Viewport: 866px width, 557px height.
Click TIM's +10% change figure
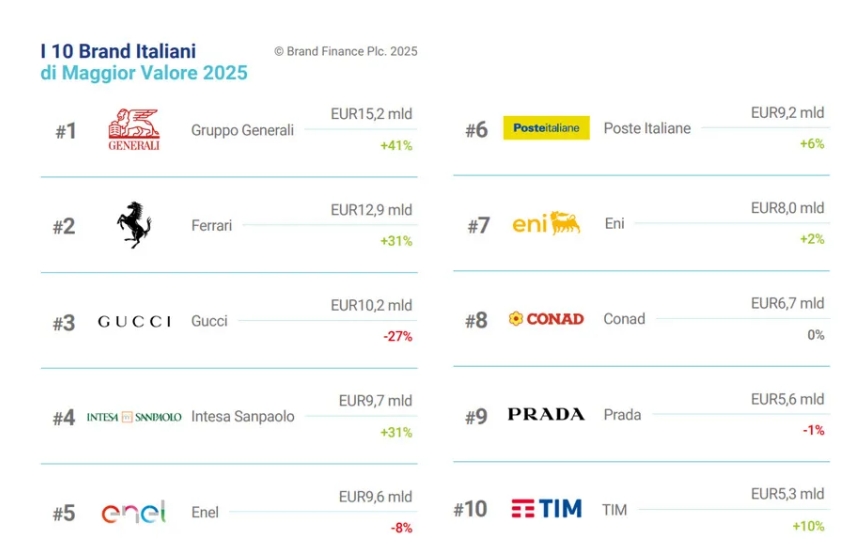tap(808, 526)
